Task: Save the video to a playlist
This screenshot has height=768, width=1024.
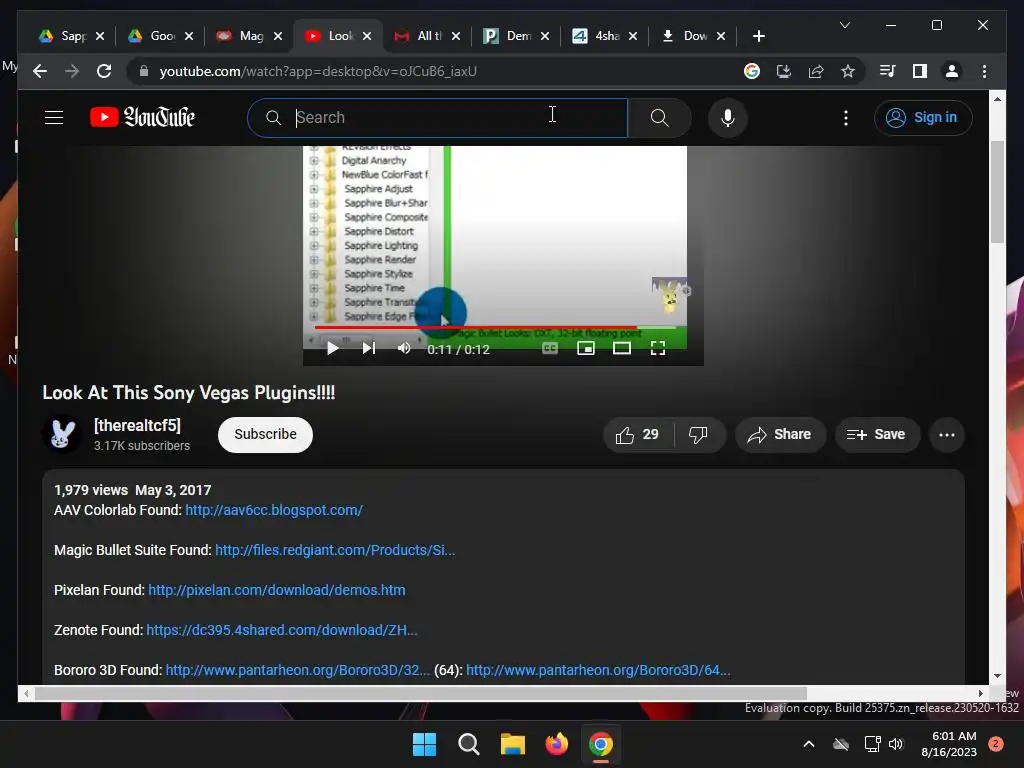Action: [876, 435]
